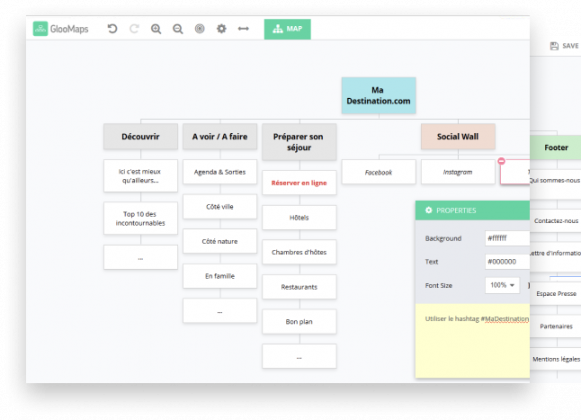Click the horizontal double-arrow width icon

point(243,29)
